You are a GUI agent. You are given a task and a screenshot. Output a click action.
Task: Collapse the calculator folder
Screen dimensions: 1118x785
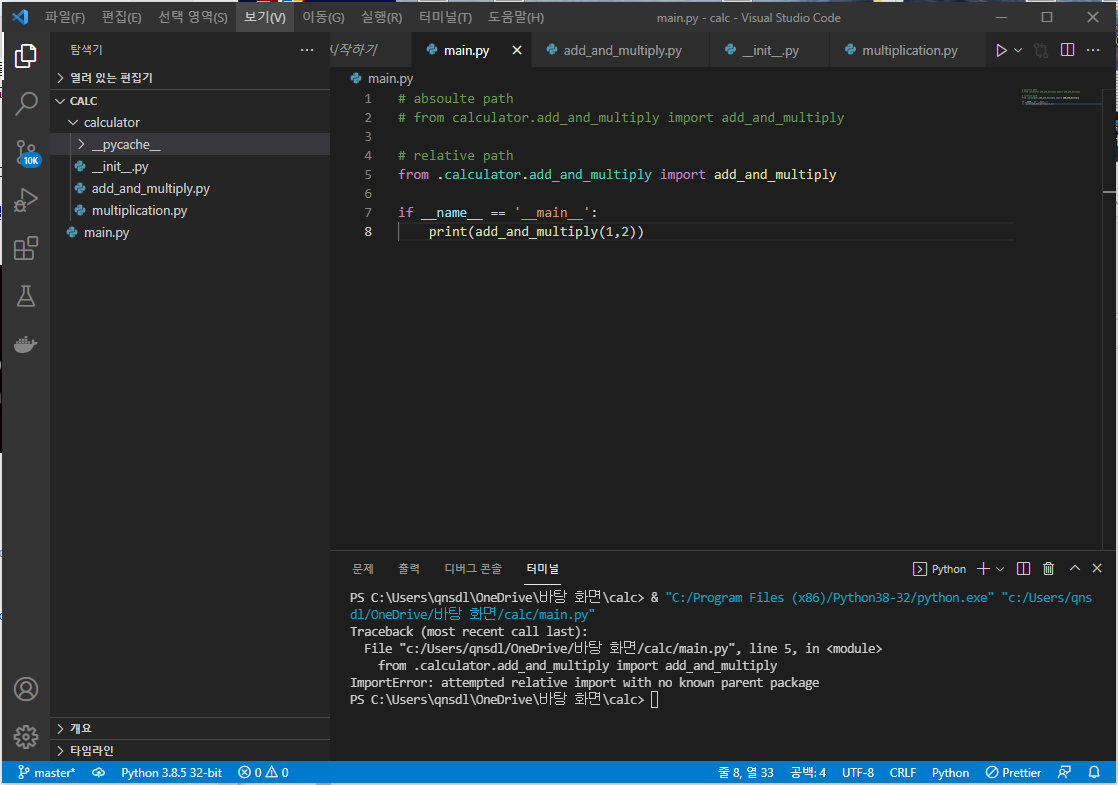coord(190,123)
